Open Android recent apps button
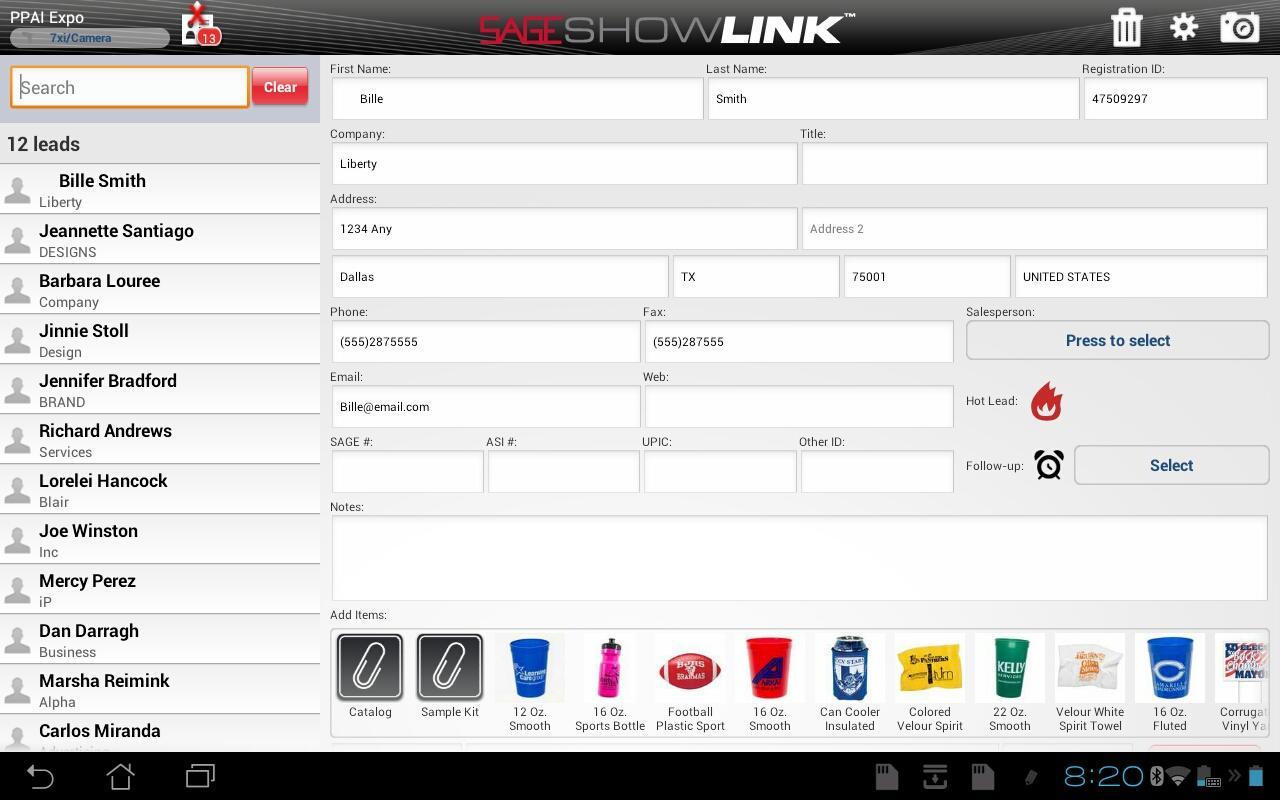The width and height of the screenshot is (1280, 800). click(x=200, y=776)
